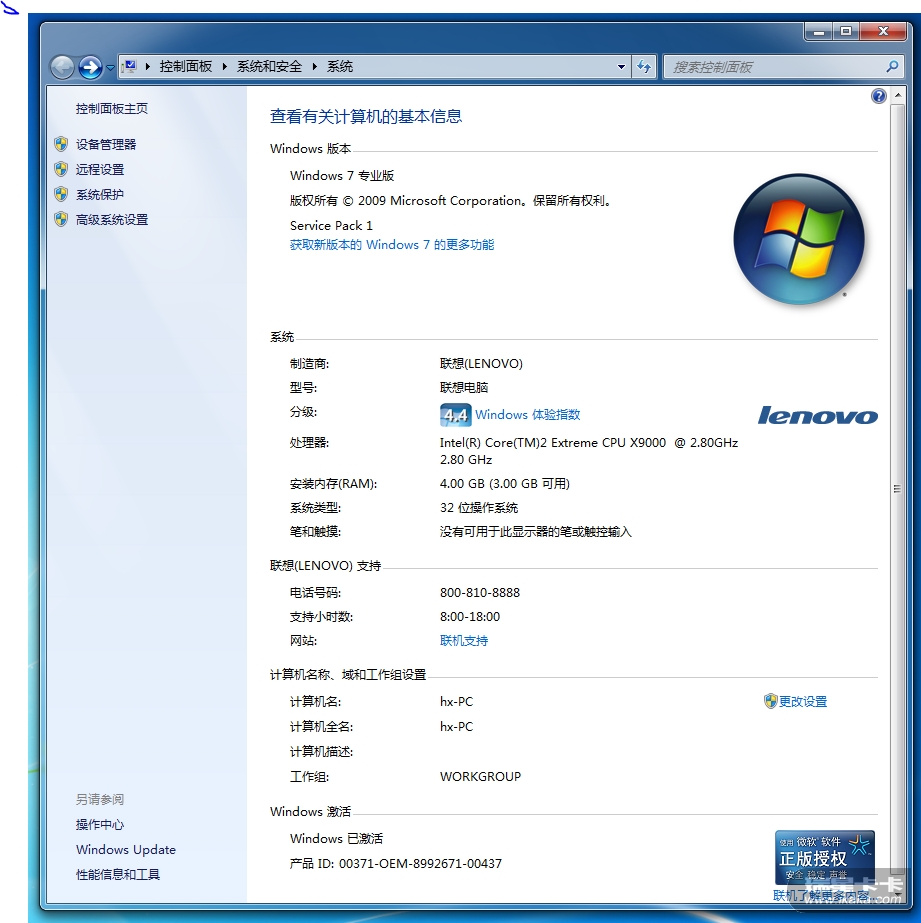Viewport: 921px width, 923px height.
Task: Open help via the blue question mark
Action: tap(879, 96)
